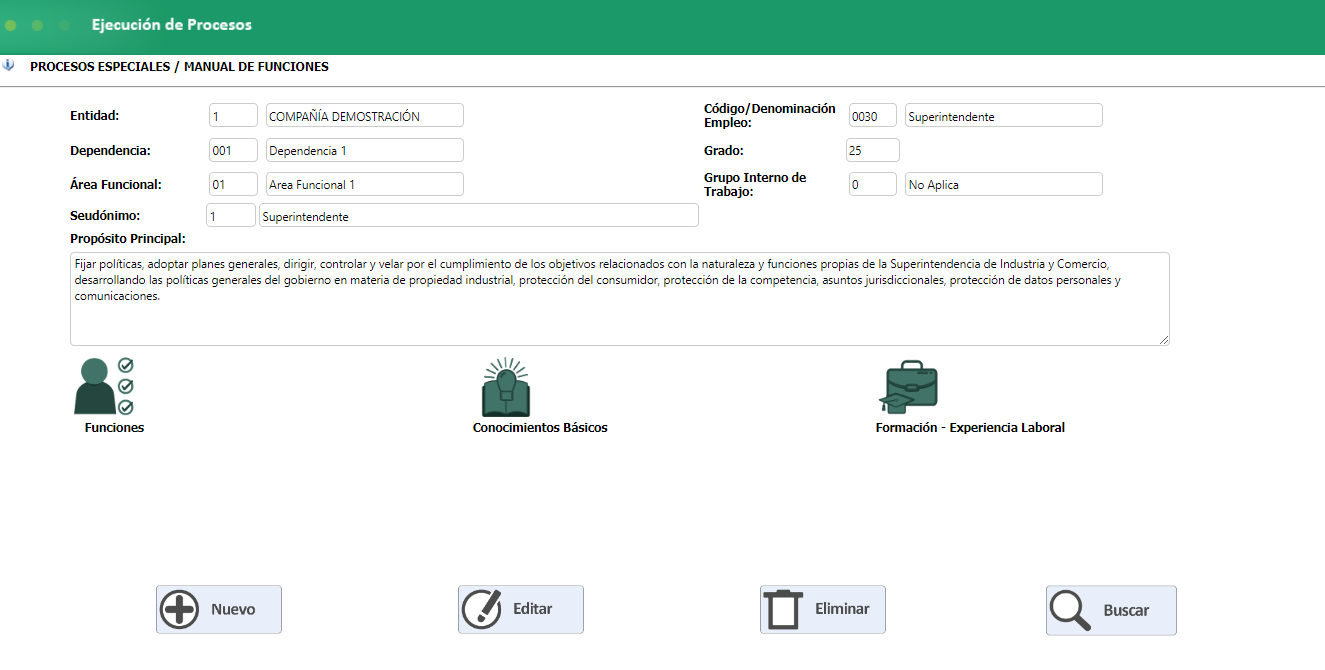The width and height of the screenshot is (1325, 670).
Task: Click the Seudónimo: label
Action: (105, 215)
